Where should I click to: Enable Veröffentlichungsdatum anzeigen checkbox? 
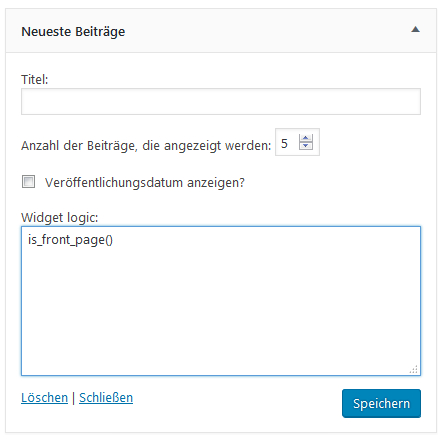28,182
